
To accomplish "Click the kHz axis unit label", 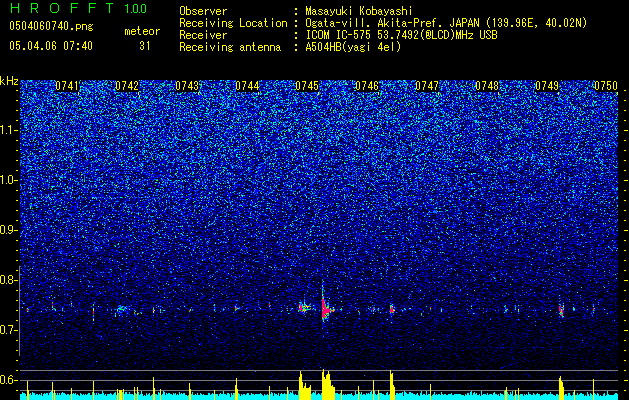I will tap(9, 81).
